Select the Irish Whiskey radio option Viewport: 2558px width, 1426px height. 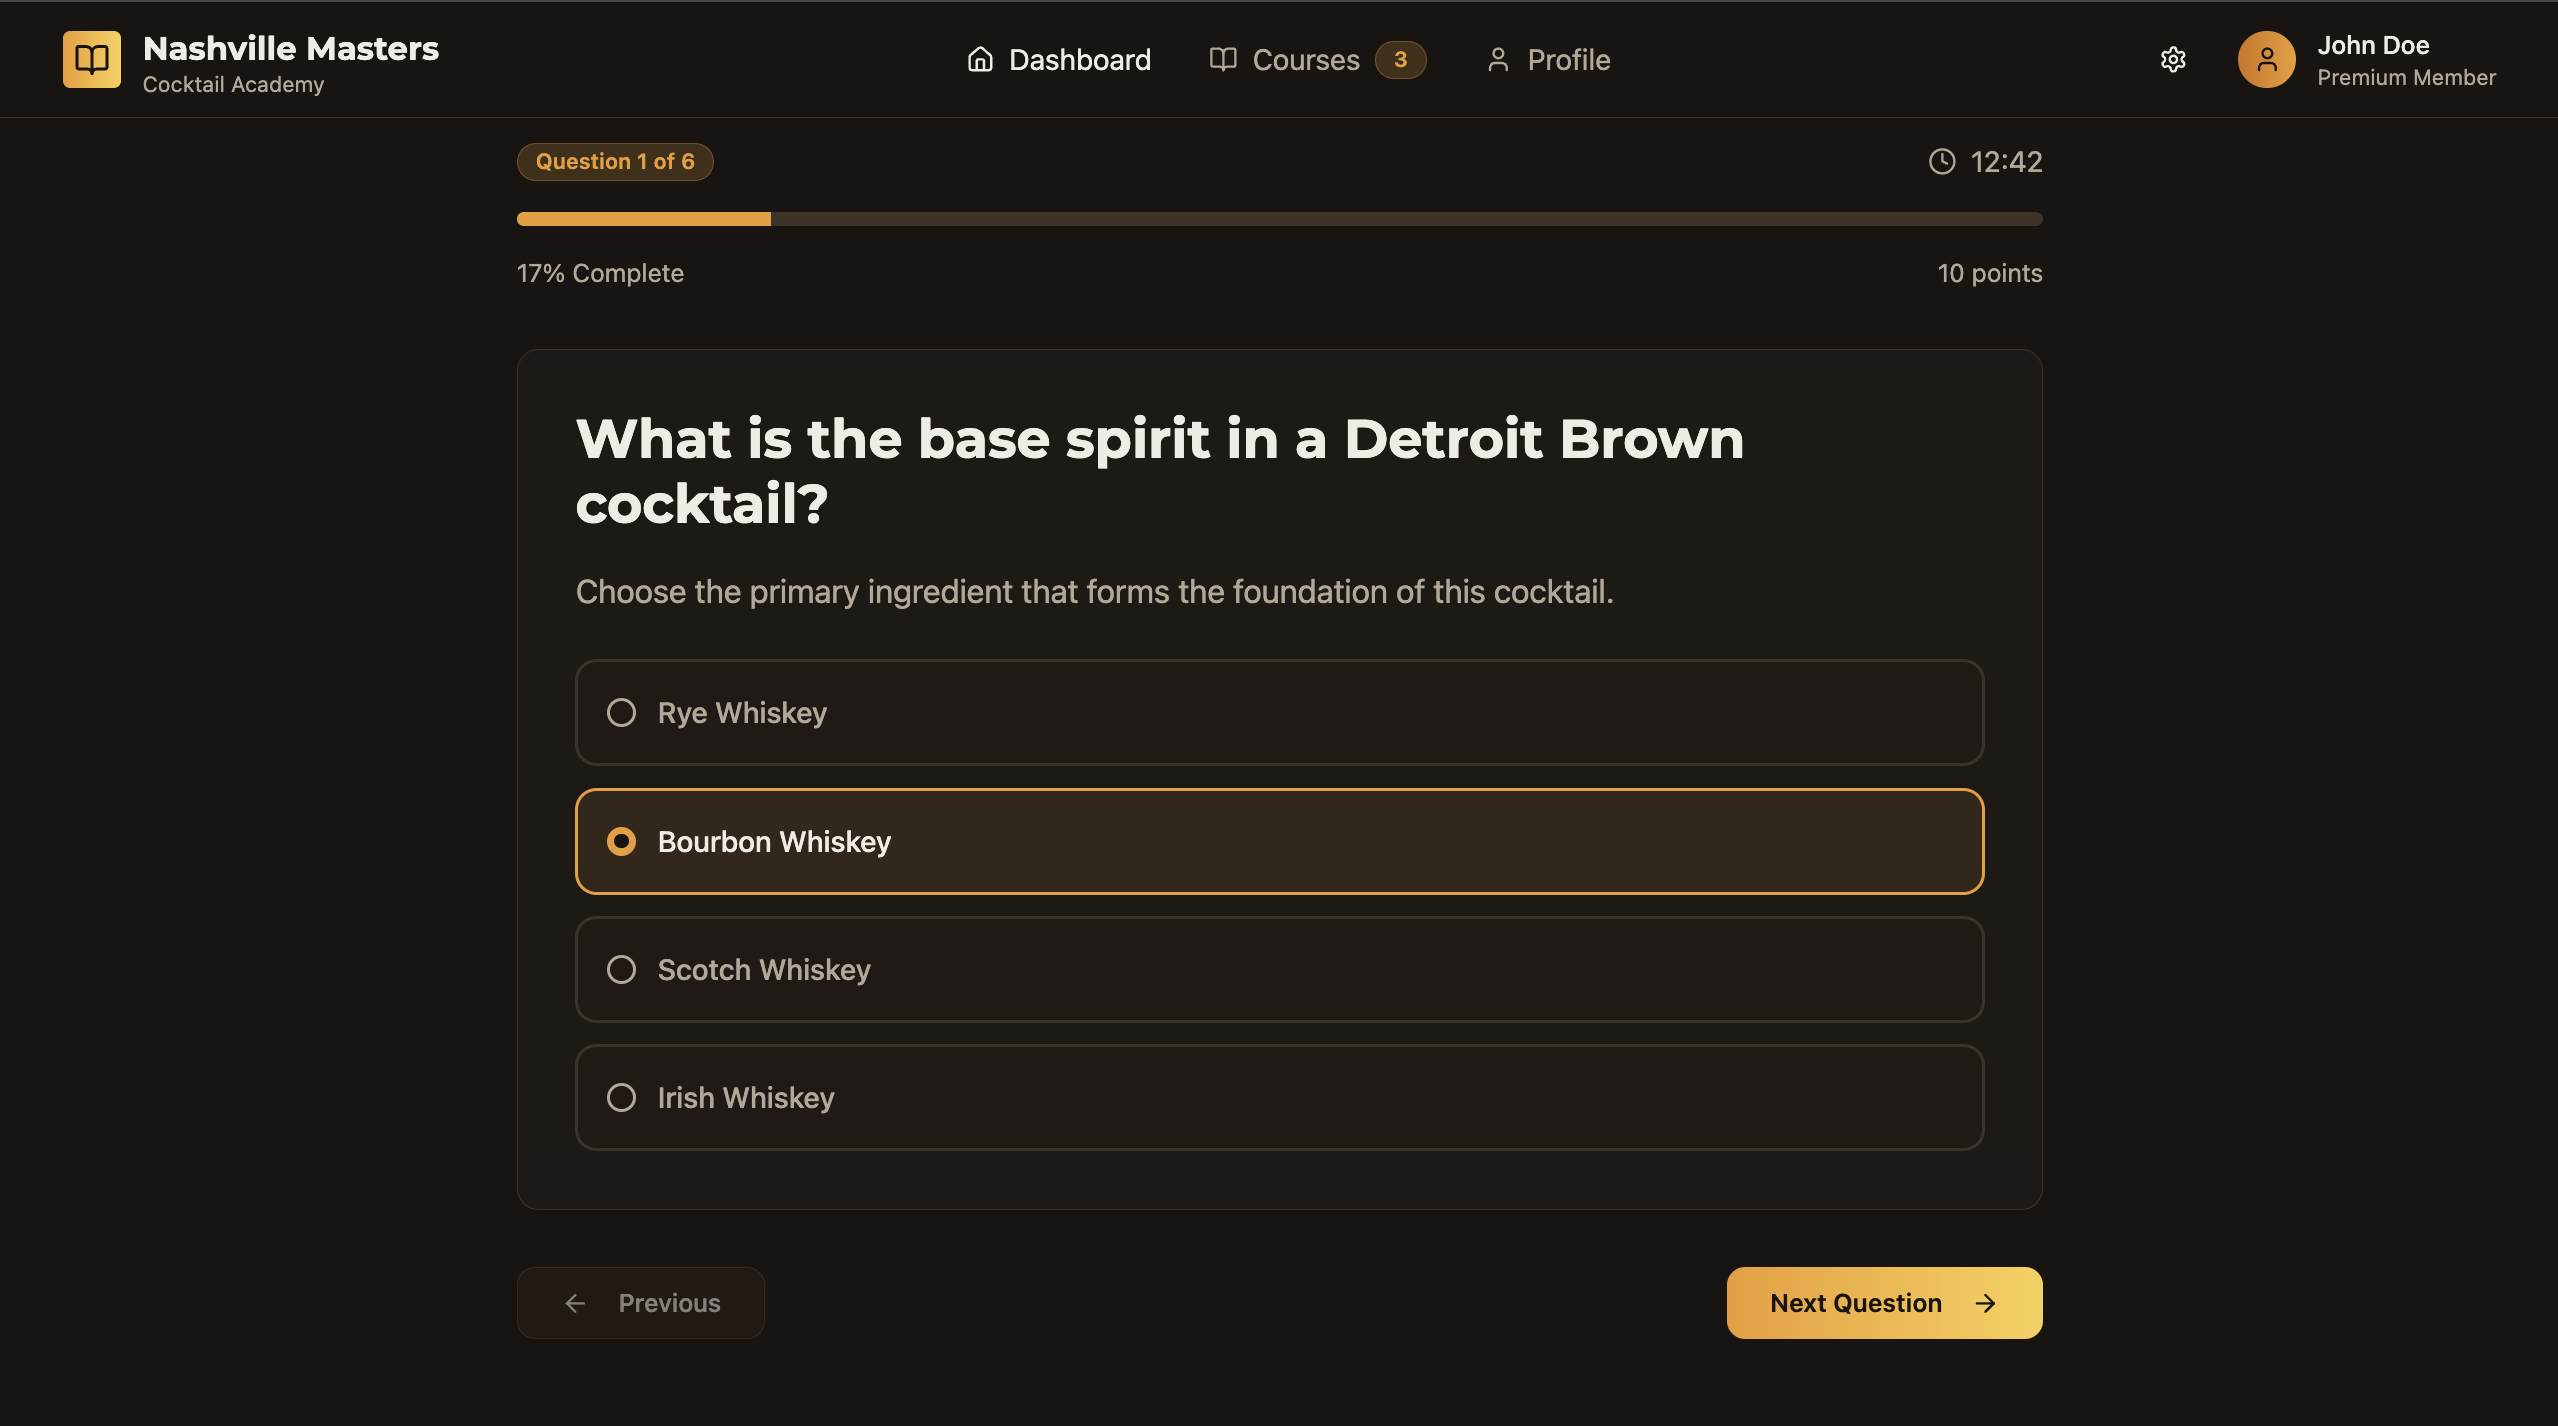(1279, 1097)
